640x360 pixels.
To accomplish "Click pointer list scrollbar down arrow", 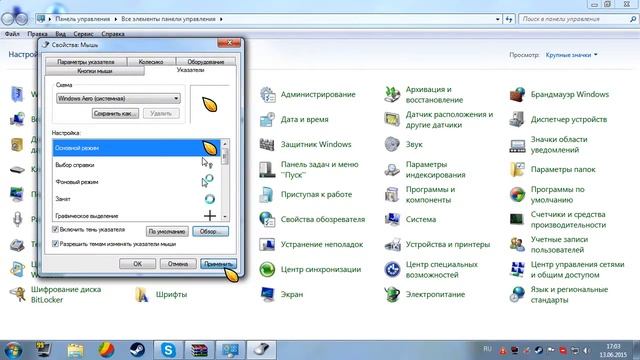I will 225,217.
